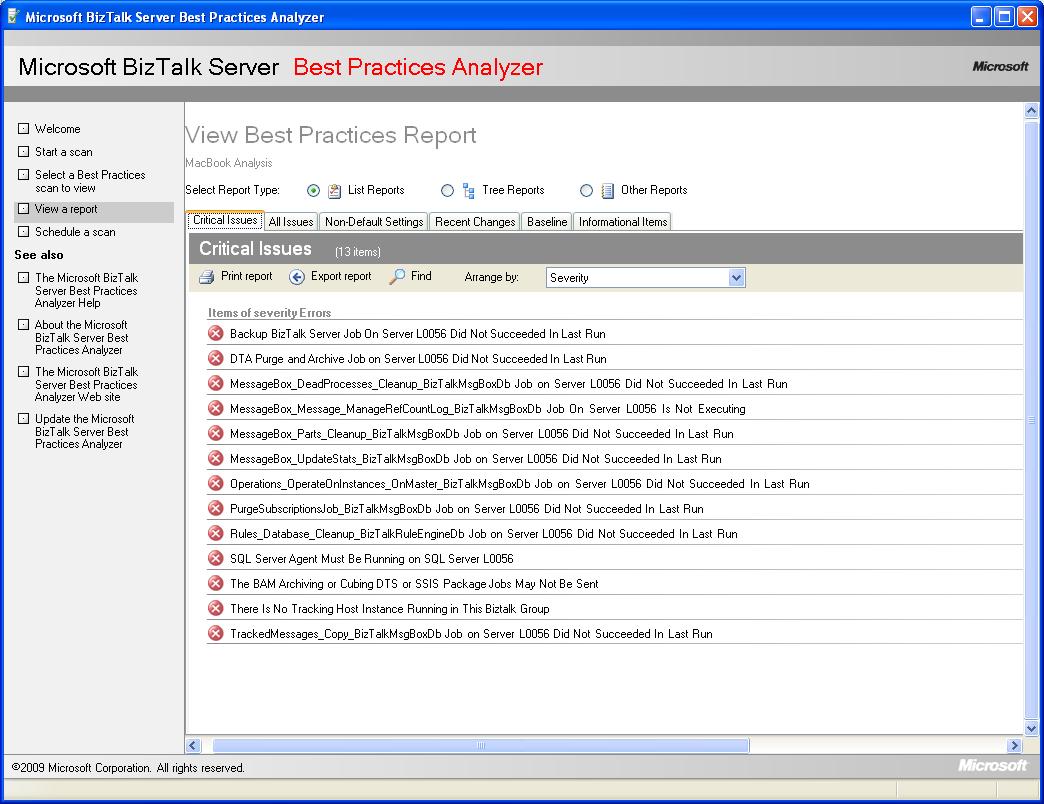Image resolution: width=1044 pixels, height=804 pixels.
Task: Click the bullet icon beside Start a scan
Action: point(23,152)
